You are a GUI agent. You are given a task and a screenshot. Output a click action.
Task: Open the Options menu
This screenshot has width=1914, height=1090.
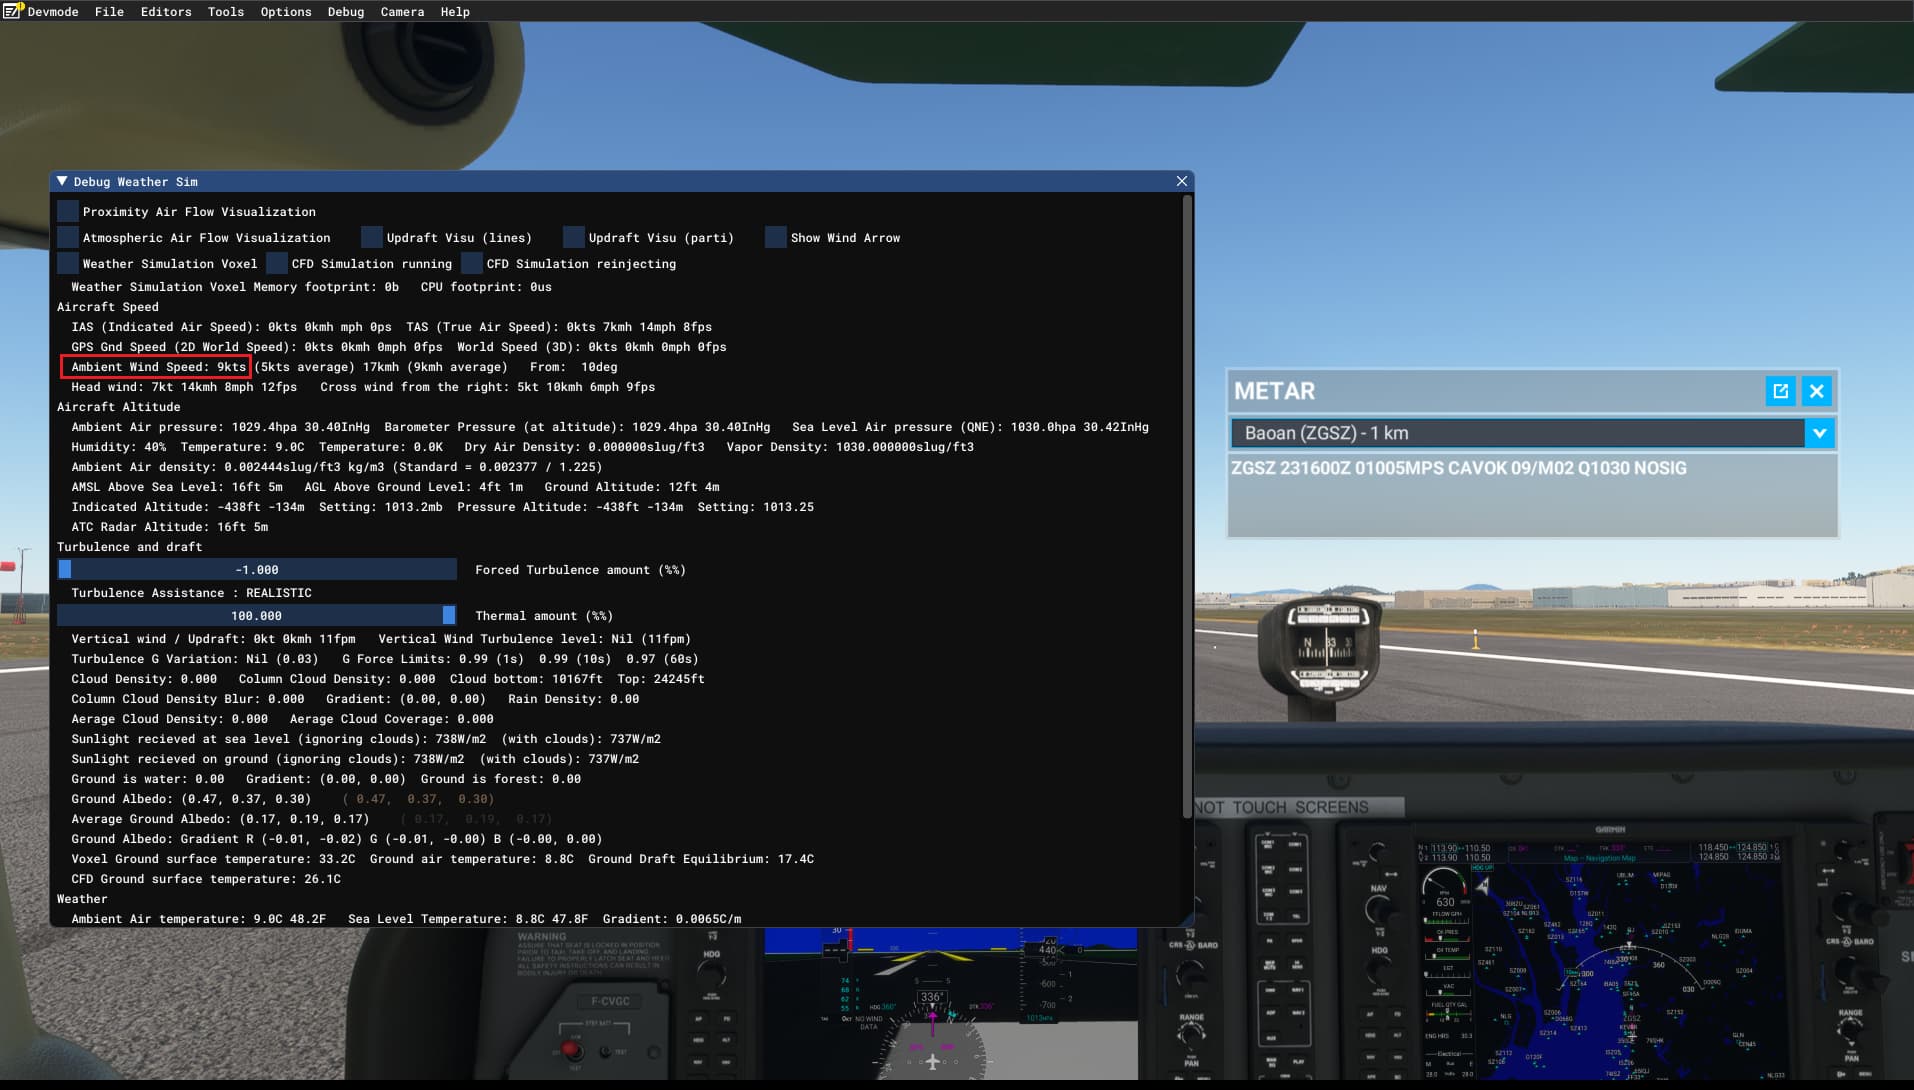point(285,11)
